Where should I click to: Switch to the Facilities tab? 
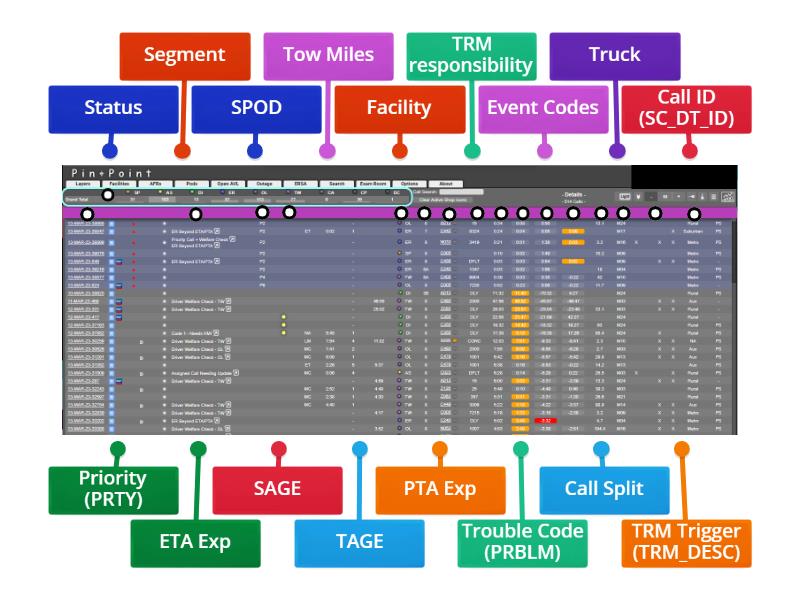(x=118, y=184)
